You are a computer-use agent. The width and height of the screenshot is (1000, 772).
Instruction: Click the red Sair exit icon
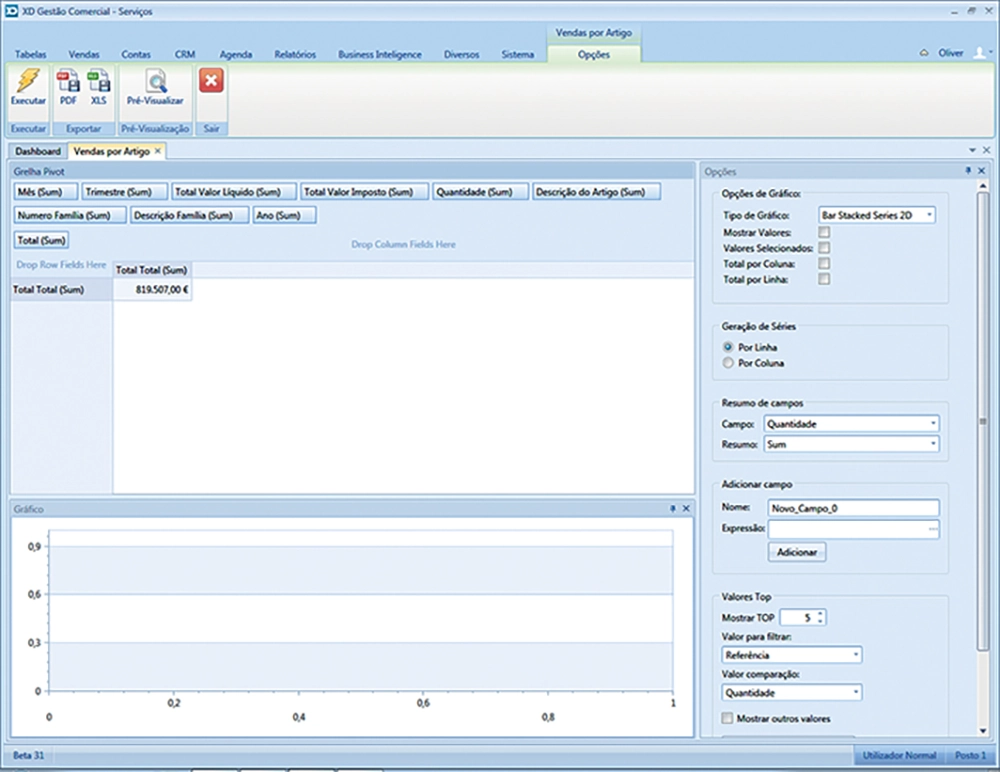coord(211,82)
